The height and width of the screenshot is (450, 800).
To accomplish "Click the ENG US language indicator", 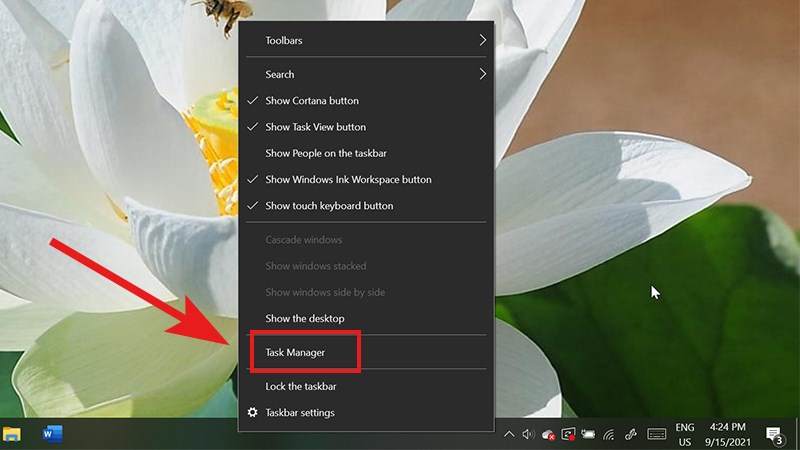I will point(685,435).
